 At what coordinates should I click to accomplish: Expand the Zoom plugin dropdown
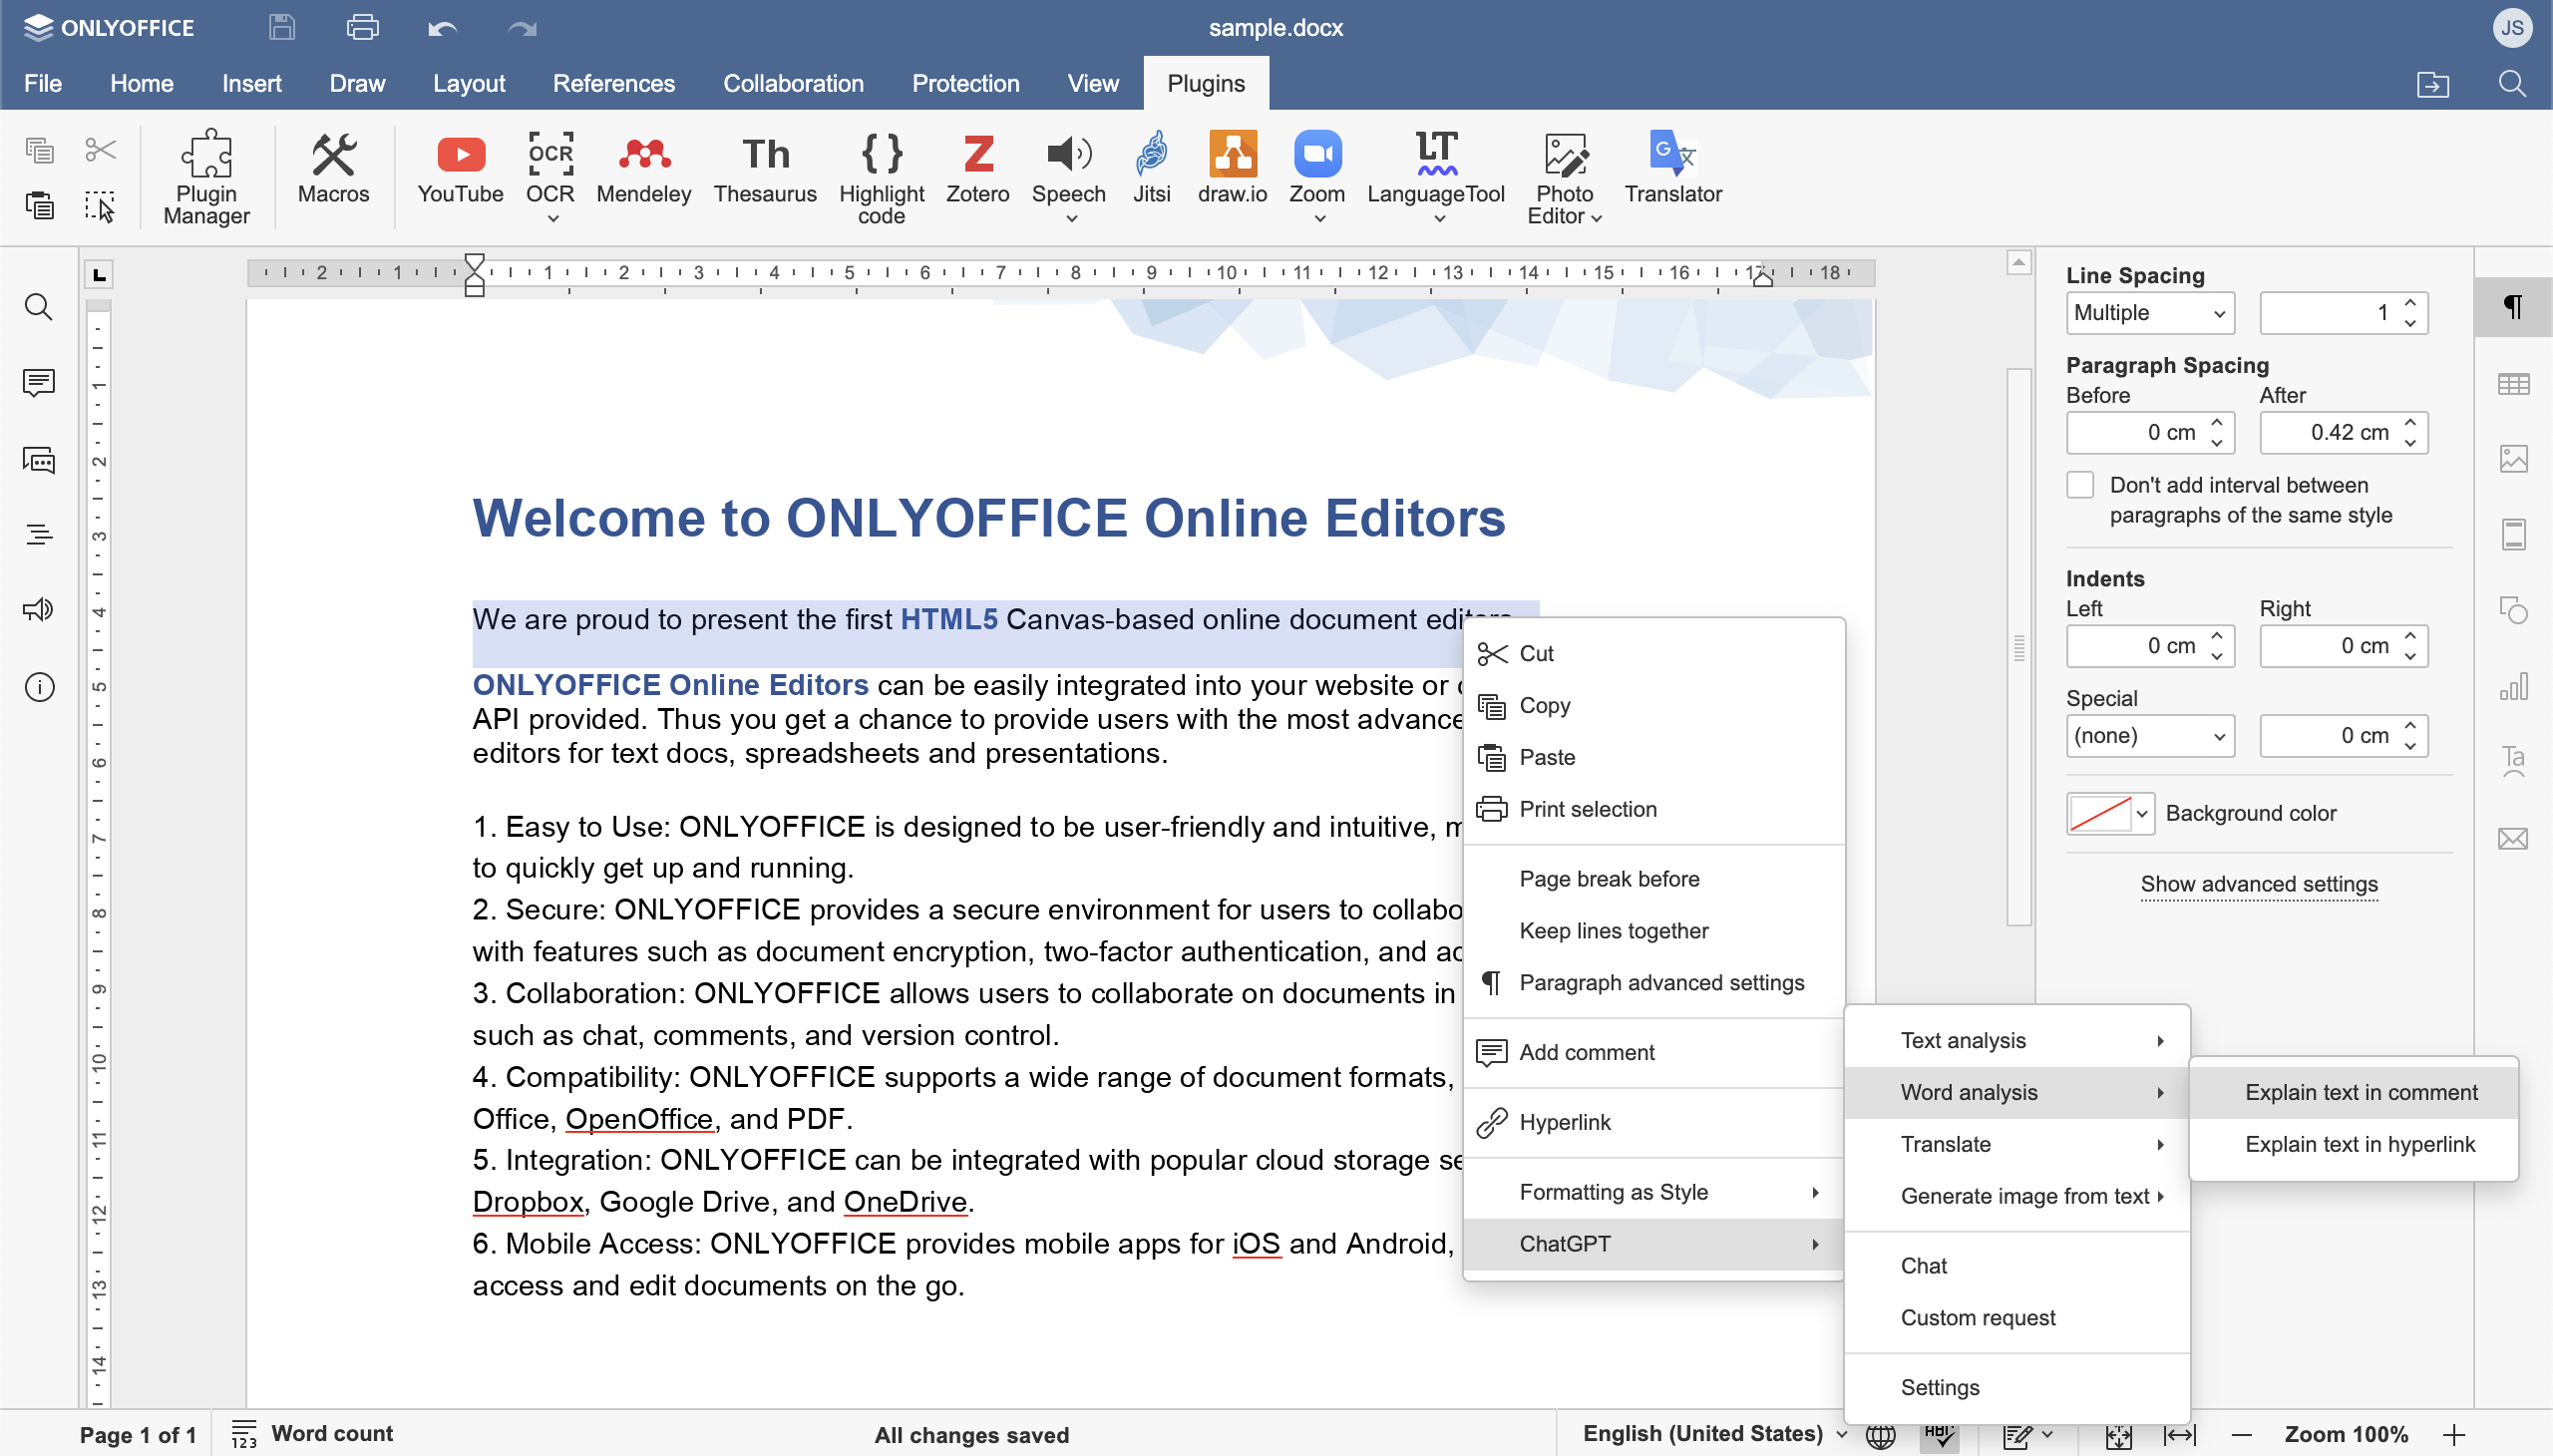pos(1319,218)
